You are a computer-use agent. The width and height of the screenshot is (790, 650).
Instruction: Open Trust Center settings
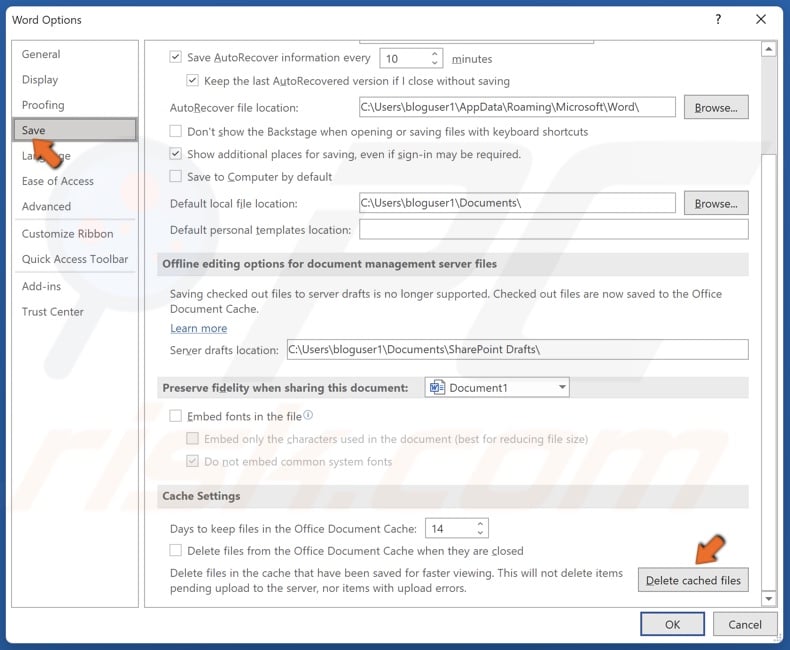coord(75,312)
